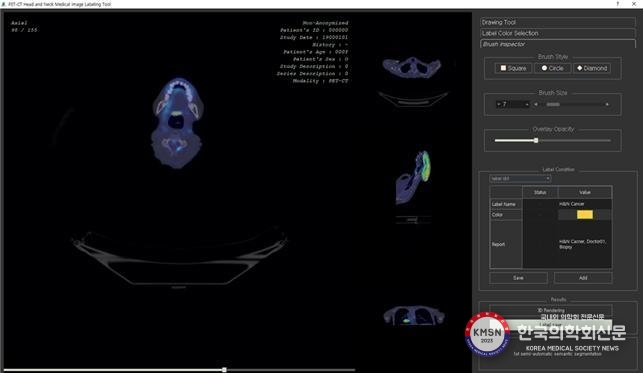
Task: Click the H&N Cancer label name value
Action: 572,204
